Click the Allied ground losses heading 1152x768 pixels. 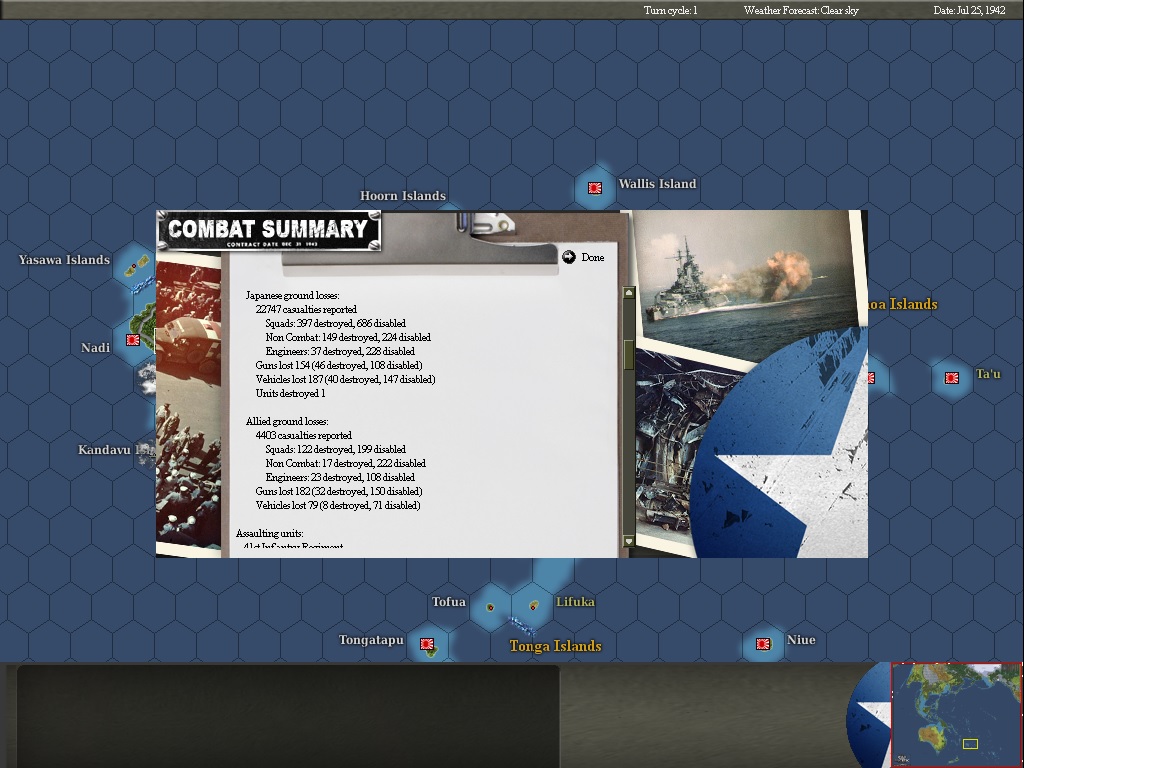coord(287,421)
